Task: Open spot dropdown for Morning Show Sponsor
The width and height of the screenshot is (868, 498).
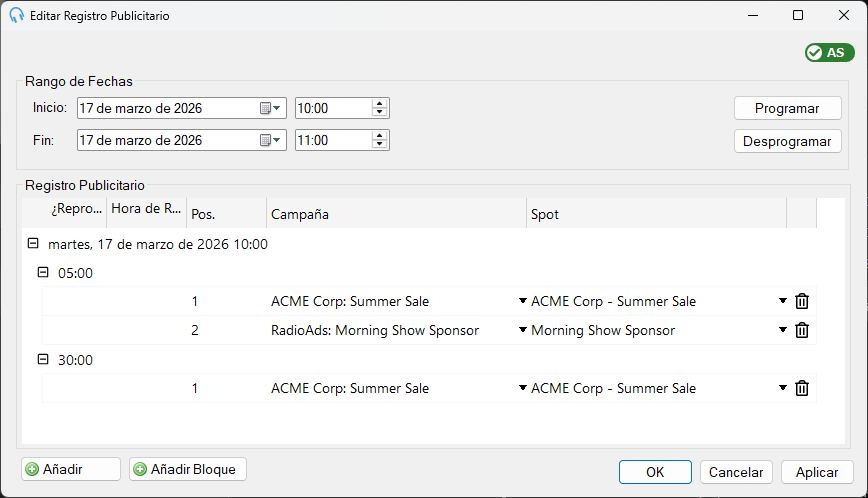Action: (782, 330)
